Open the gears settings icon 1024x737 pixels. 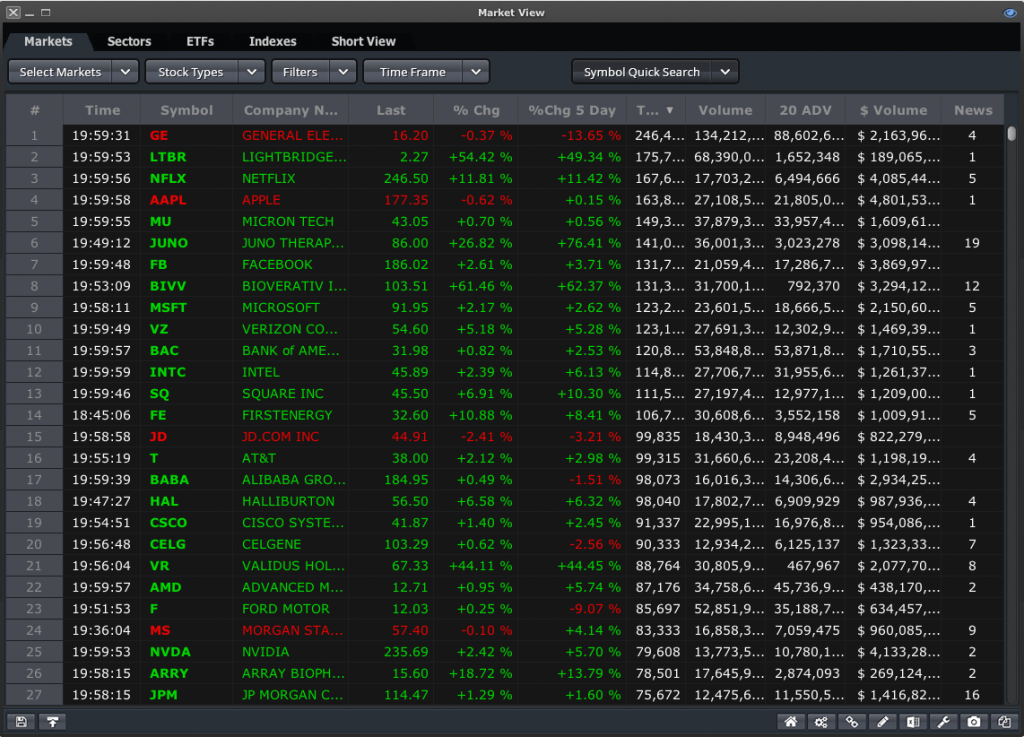[820, 721]
